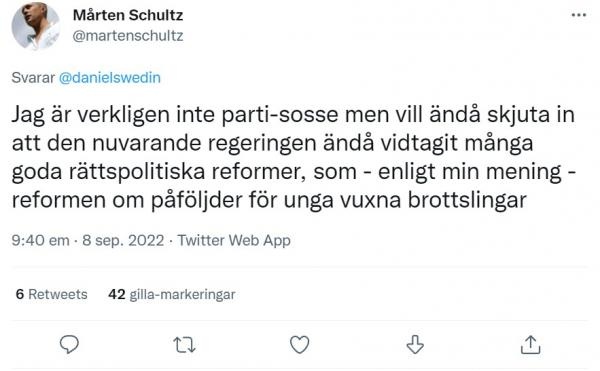This screenshot has width=600, height=371.
Task: Follow the @danielswedin mention link
Action: (109, 78)
